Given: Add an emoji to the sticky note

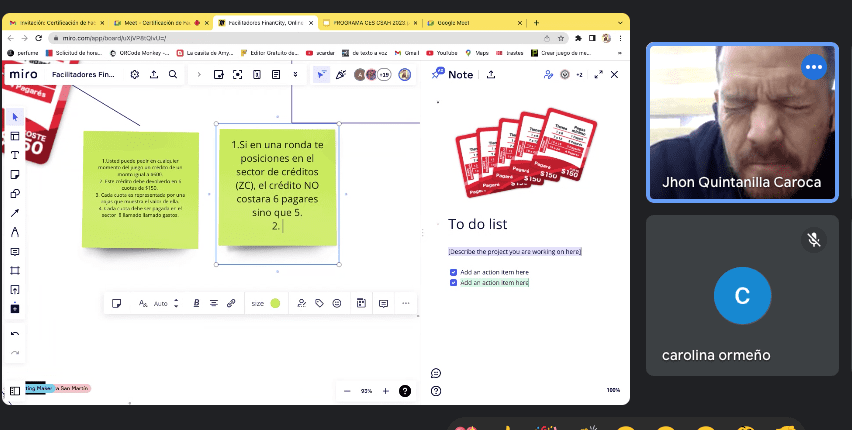Looking at the screenshot, I should (x=337, y=303).
